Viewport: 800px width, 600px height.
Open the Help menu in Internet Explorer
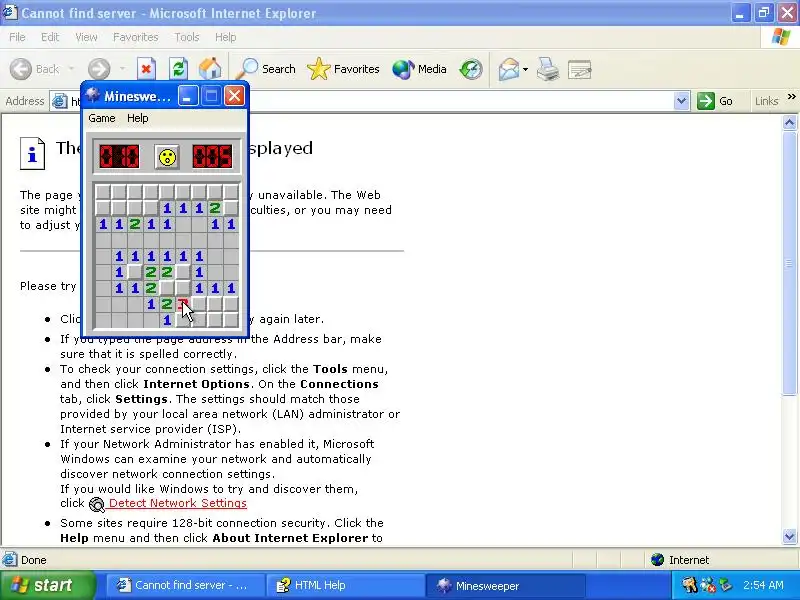225,37
